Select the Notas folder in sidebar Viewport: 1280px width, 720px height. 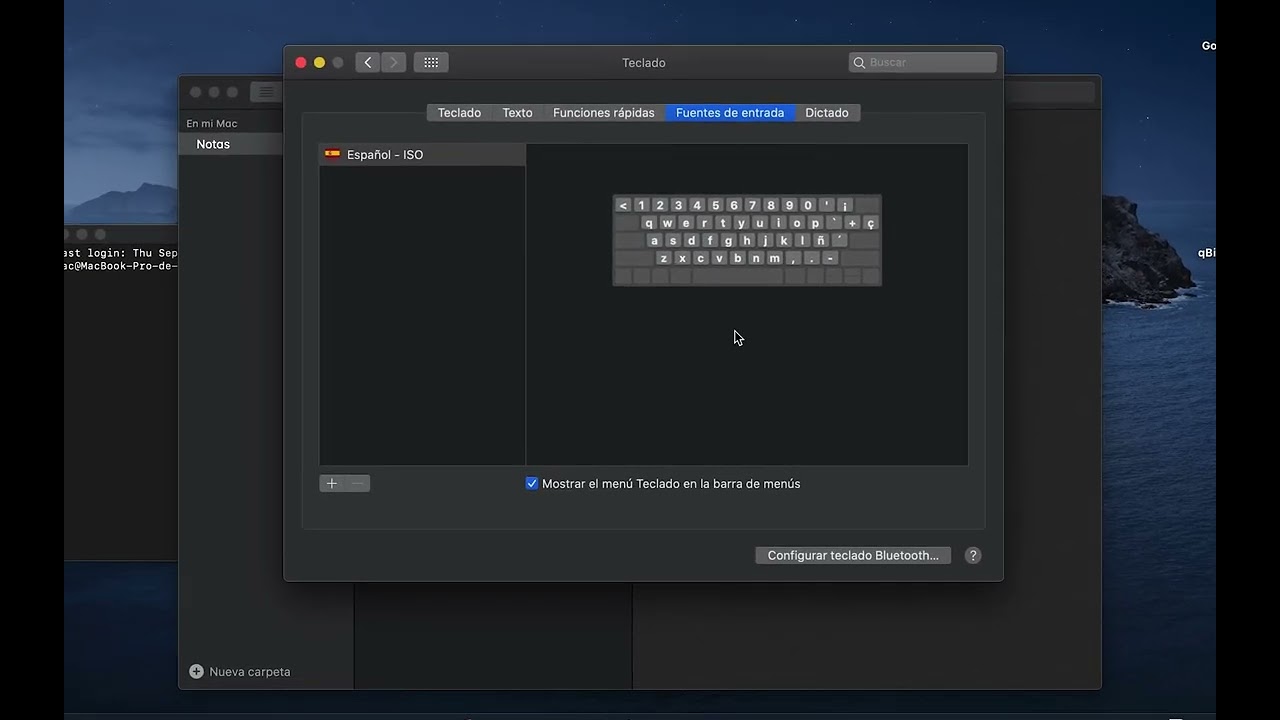pos(213,145)
